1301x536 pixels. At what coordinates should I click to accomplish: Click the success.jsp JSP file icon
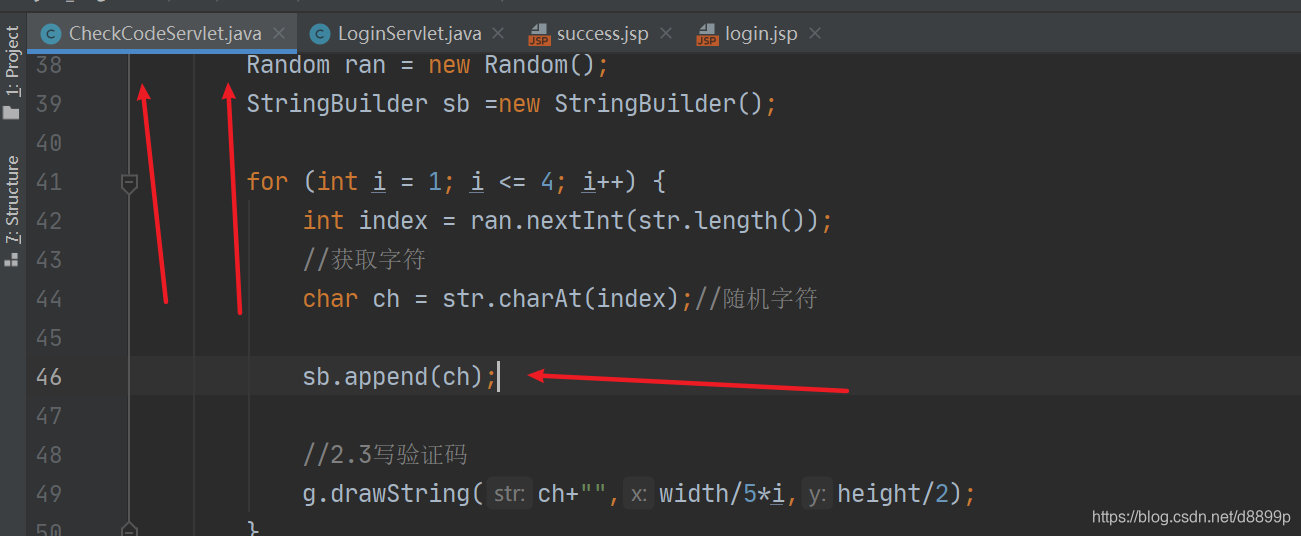[539, 35]
